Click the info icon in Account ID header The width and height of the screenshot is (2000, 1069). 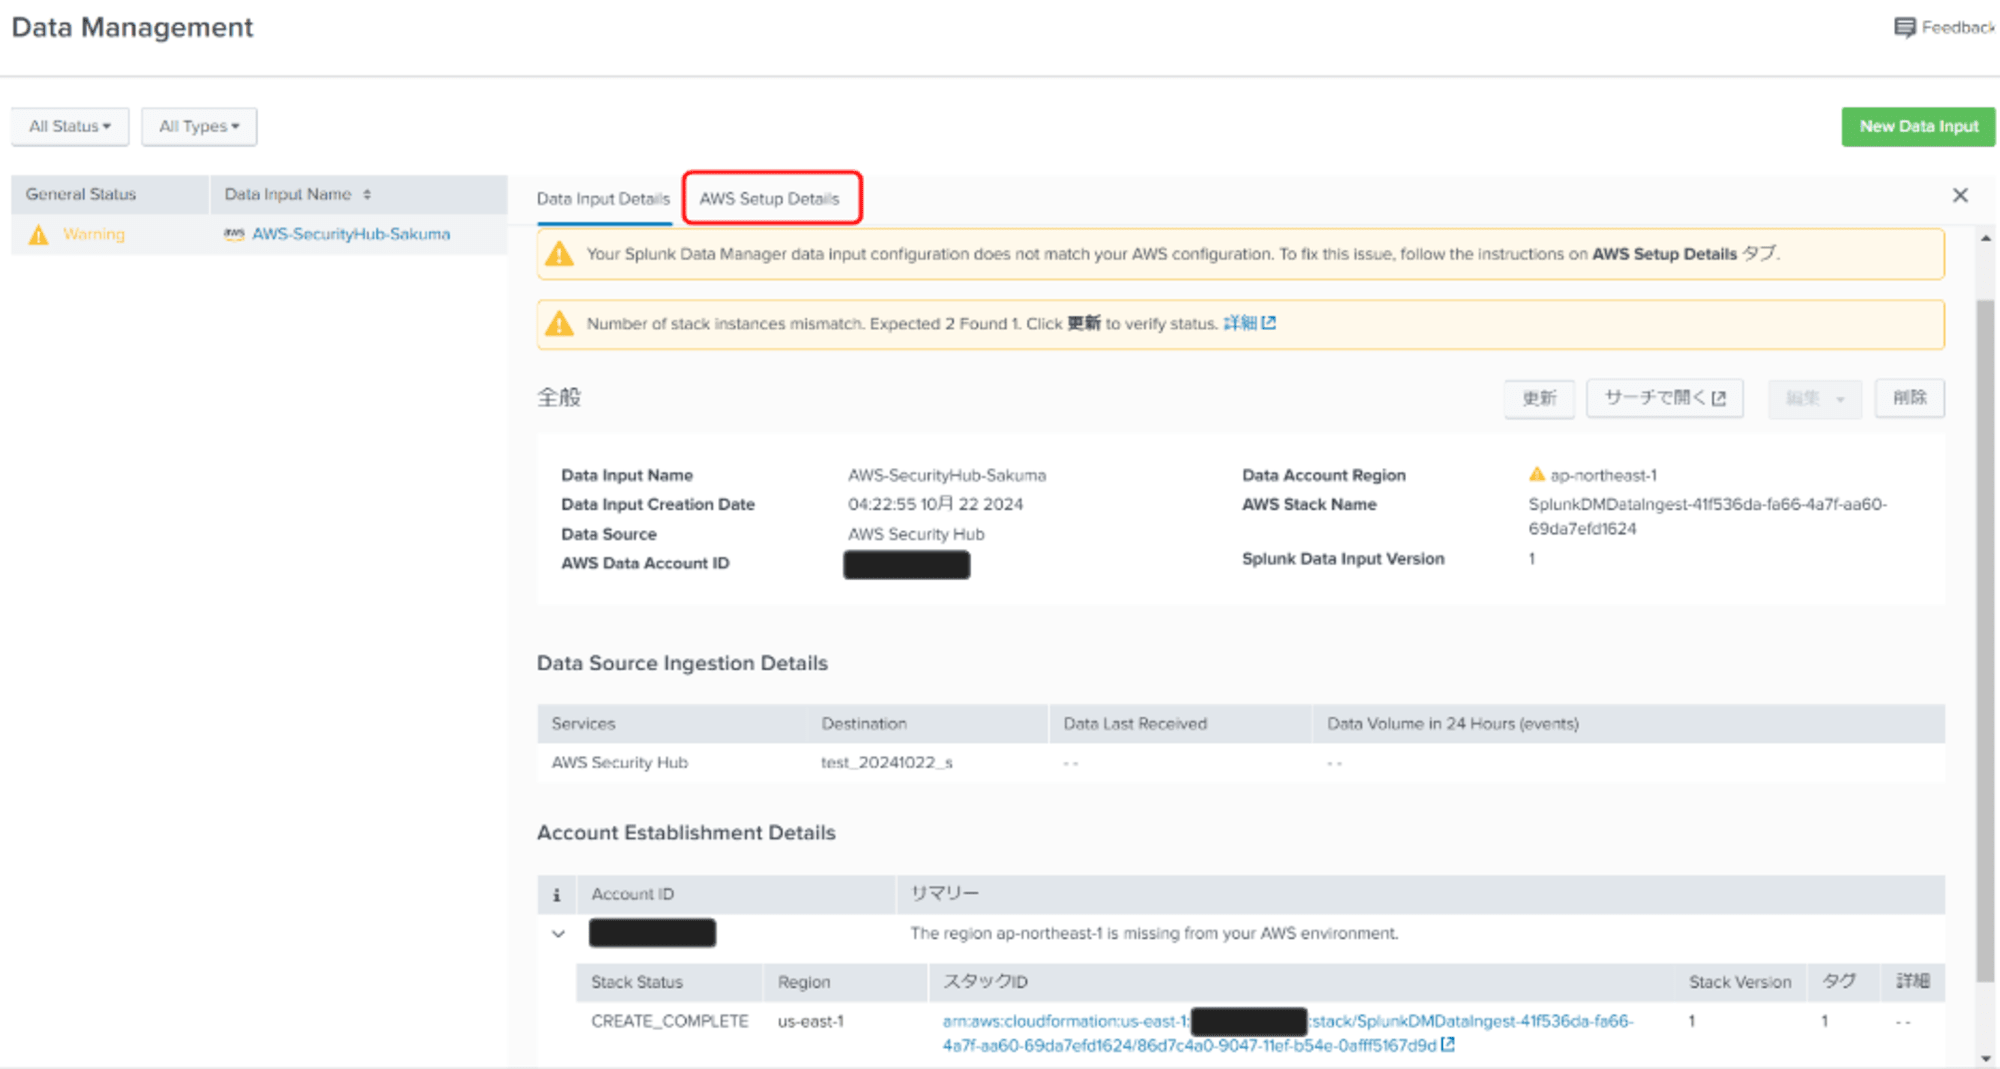[557, 895]
